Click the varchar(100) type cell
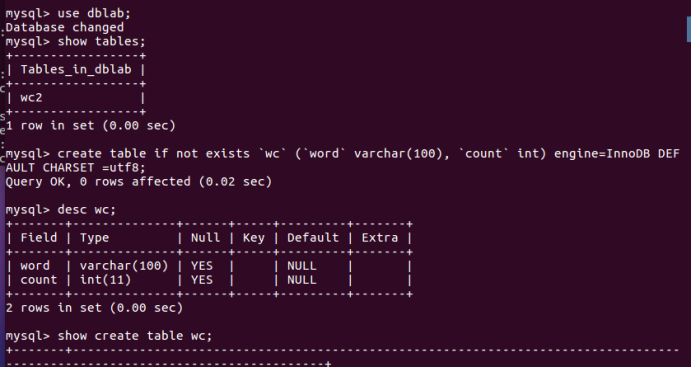Viewport: 692px width, 367px height. (x=124, y=266)
